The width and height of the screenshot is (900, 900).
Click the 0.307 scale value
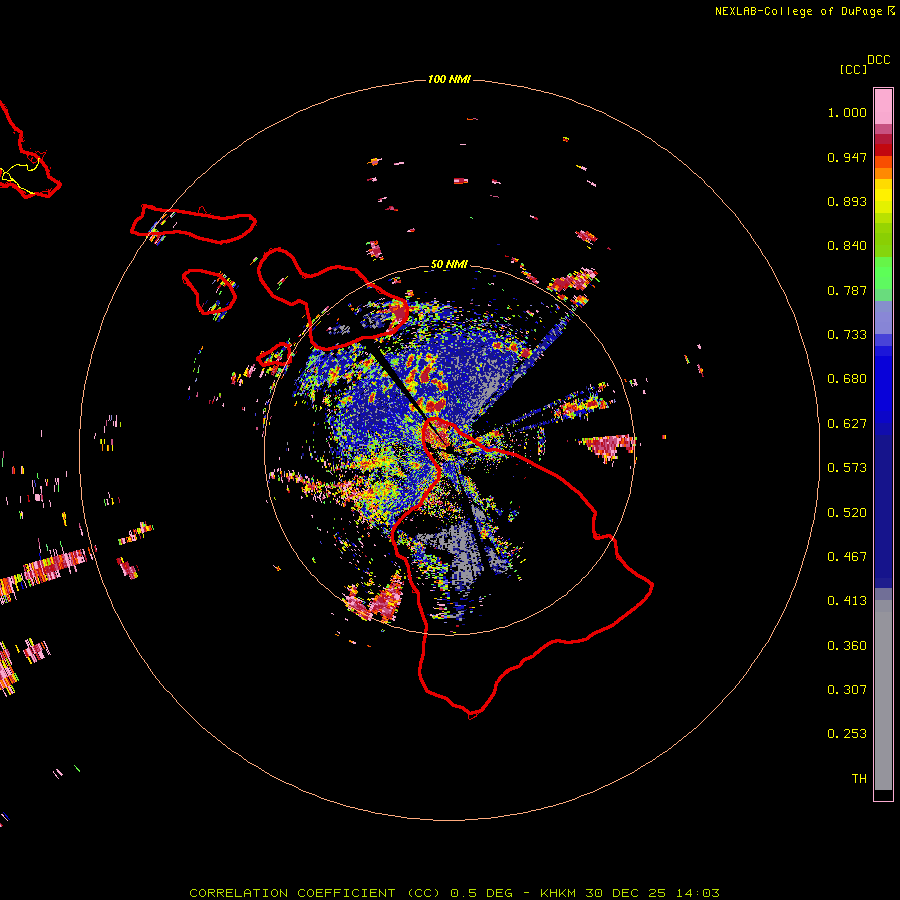click(847, 690)
